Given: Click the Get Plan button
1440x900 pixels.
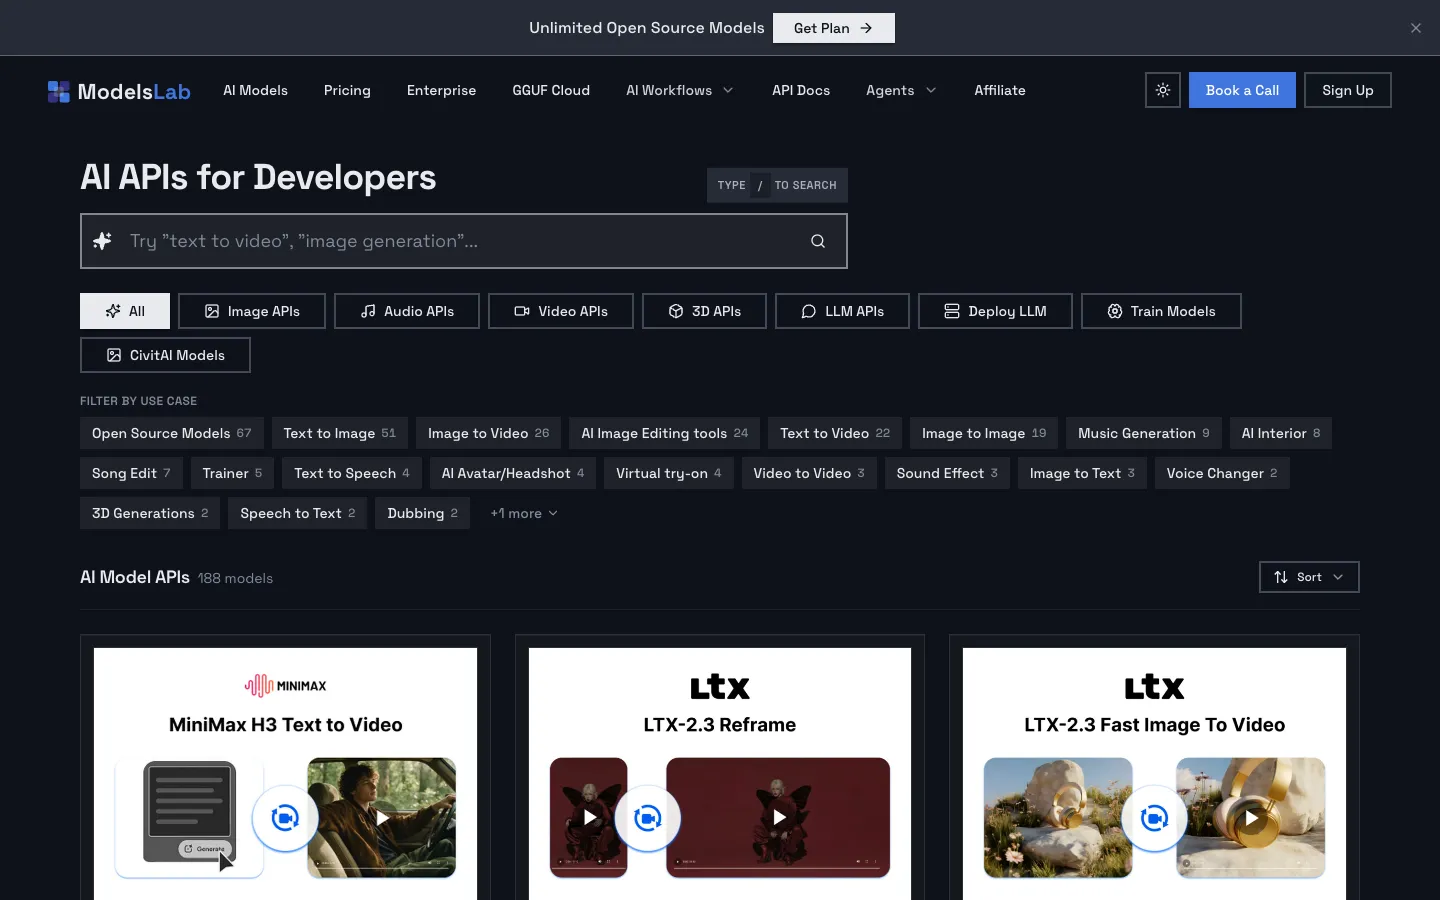Looking at the screenshot, I should pos(833,28).
